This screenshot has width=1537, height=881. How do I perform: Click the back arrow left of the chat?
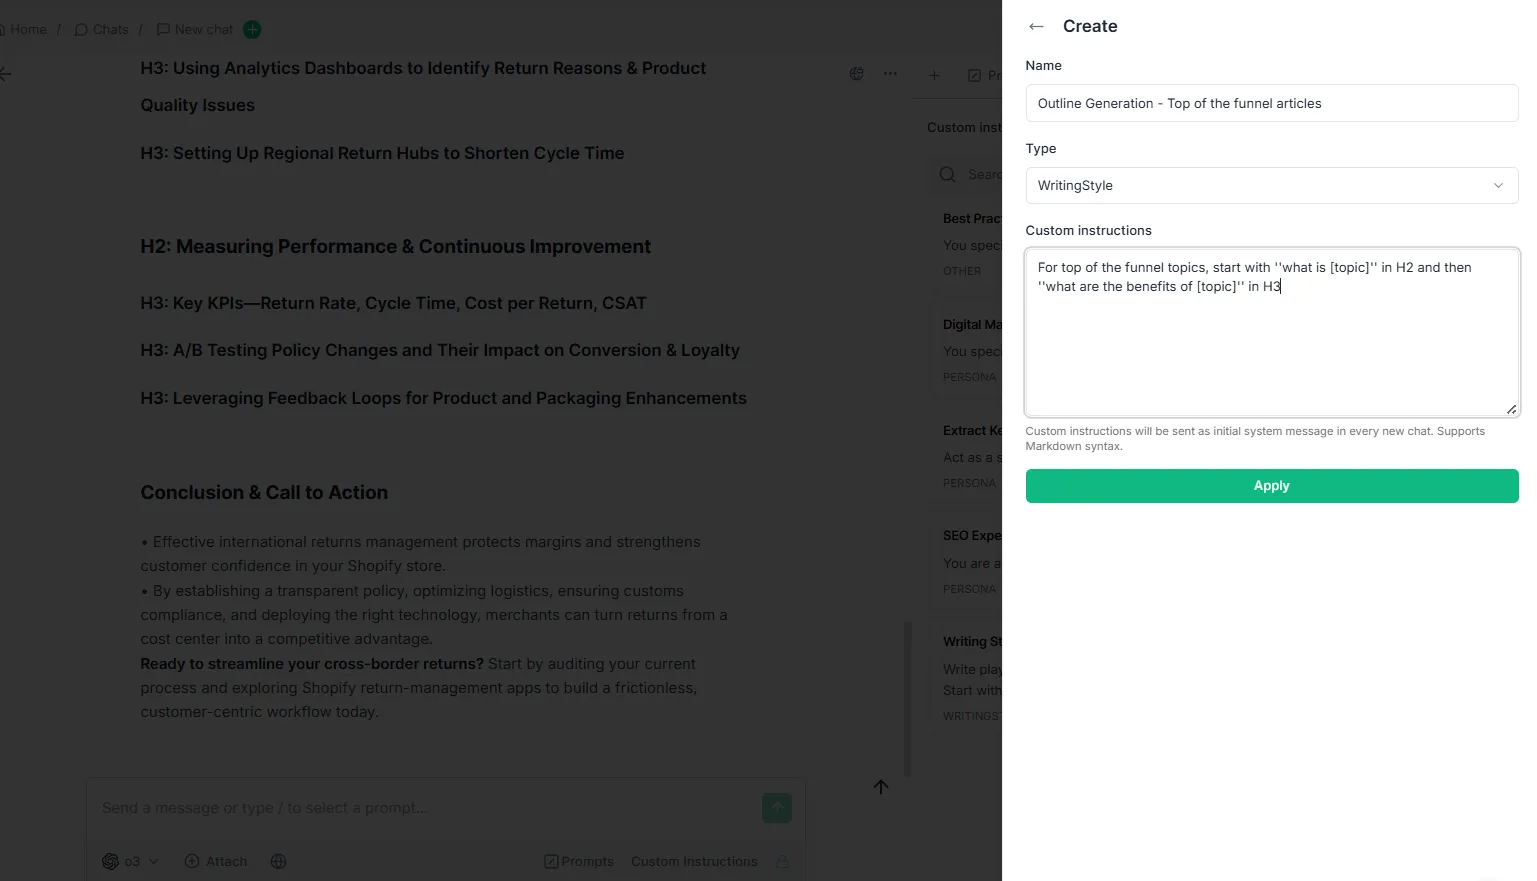[6, 74]
